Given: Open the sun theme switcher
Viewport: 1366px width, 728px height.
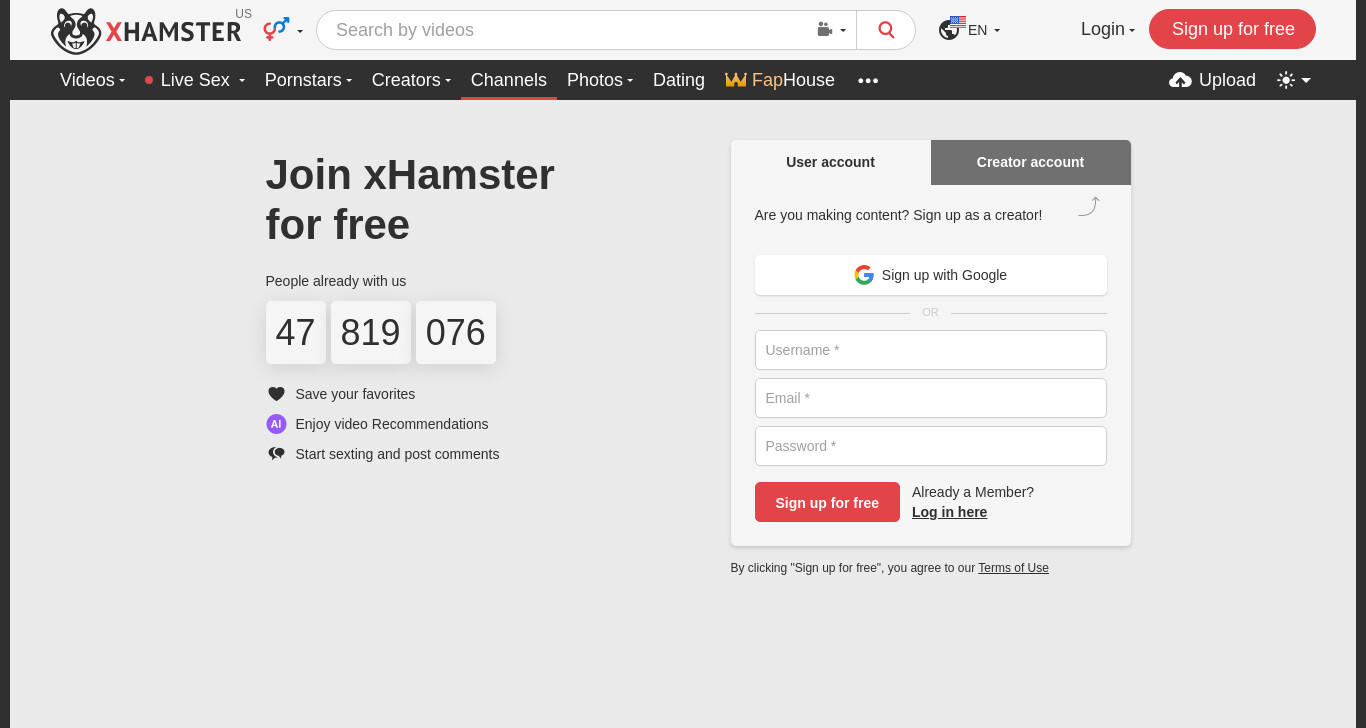Looking at the screenshot, I should [1294, 80].
